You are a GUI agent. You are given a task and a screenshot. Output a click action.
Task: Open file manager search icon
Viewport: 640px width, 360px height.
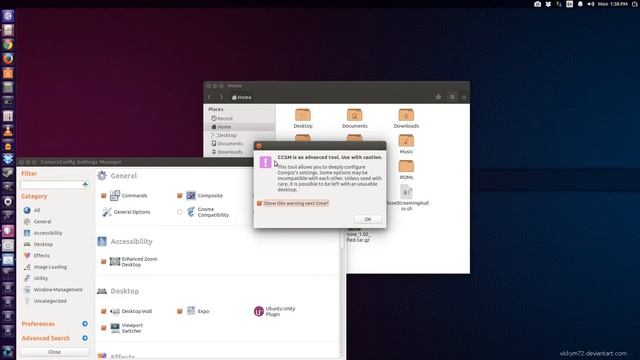tap(438, 97)
